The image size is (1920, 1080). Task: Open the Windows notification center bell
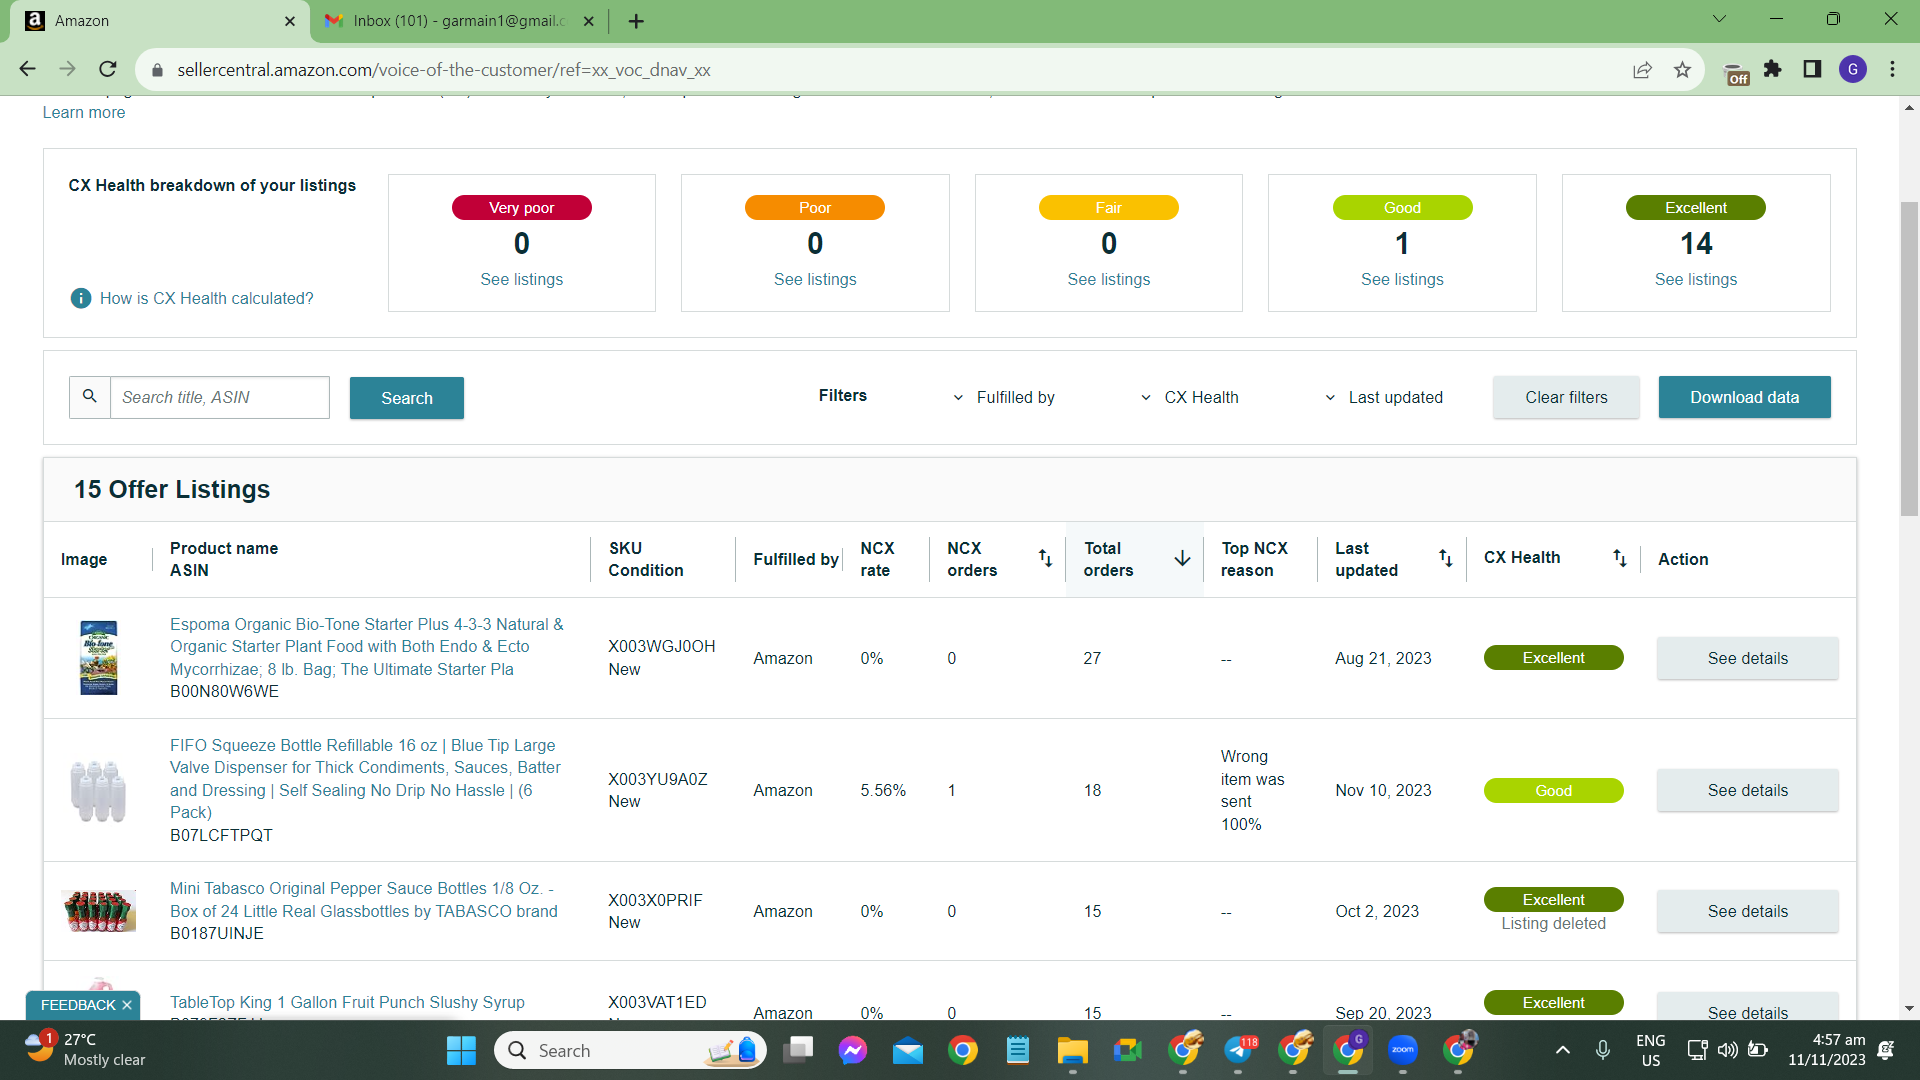click(x=1886, y=1050)
